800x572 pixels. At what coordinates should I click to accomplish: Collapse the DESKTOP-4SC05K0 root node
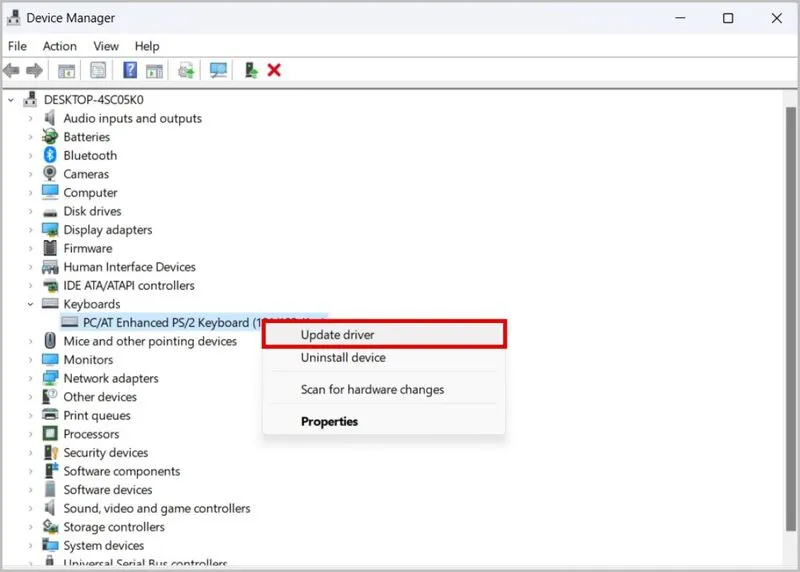click(x=11, y=100)
